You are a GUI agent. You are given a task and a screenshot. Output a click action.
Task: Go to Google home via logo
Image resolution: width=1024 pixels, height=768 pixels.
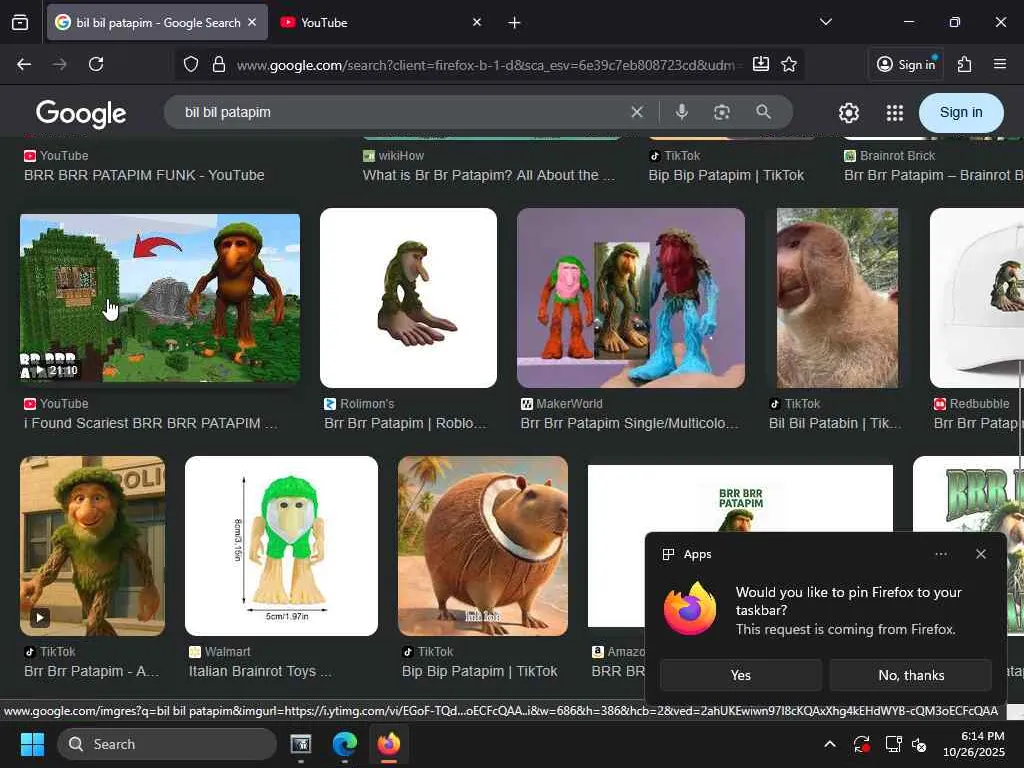pos(81,114)
